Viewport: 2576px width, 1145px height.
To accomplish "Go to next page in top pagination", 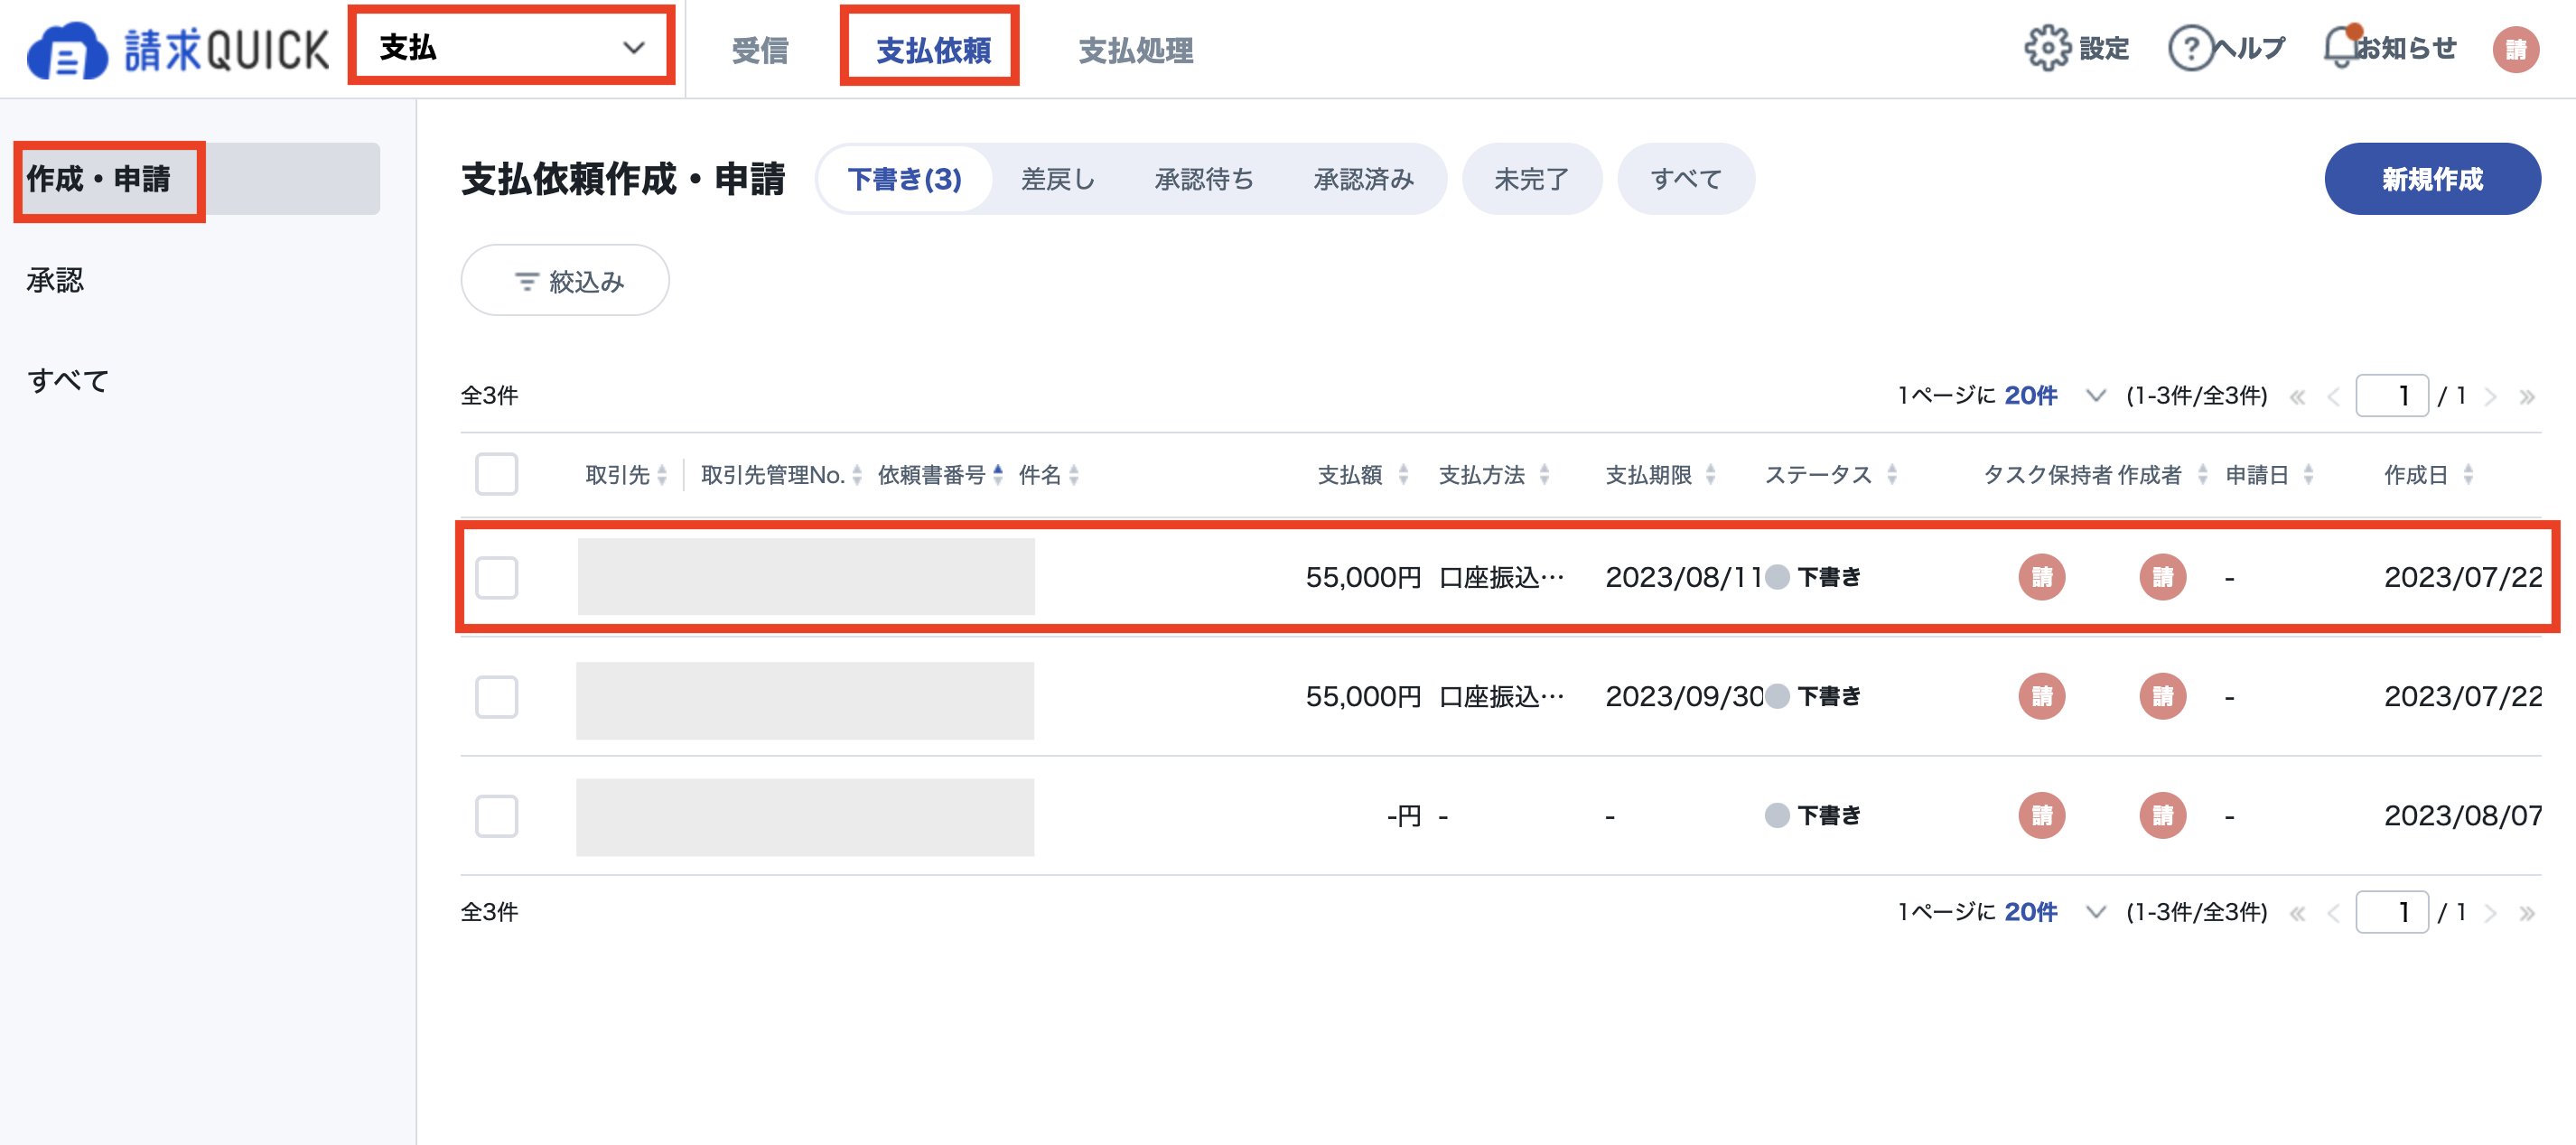I will tap(2490, 397).
